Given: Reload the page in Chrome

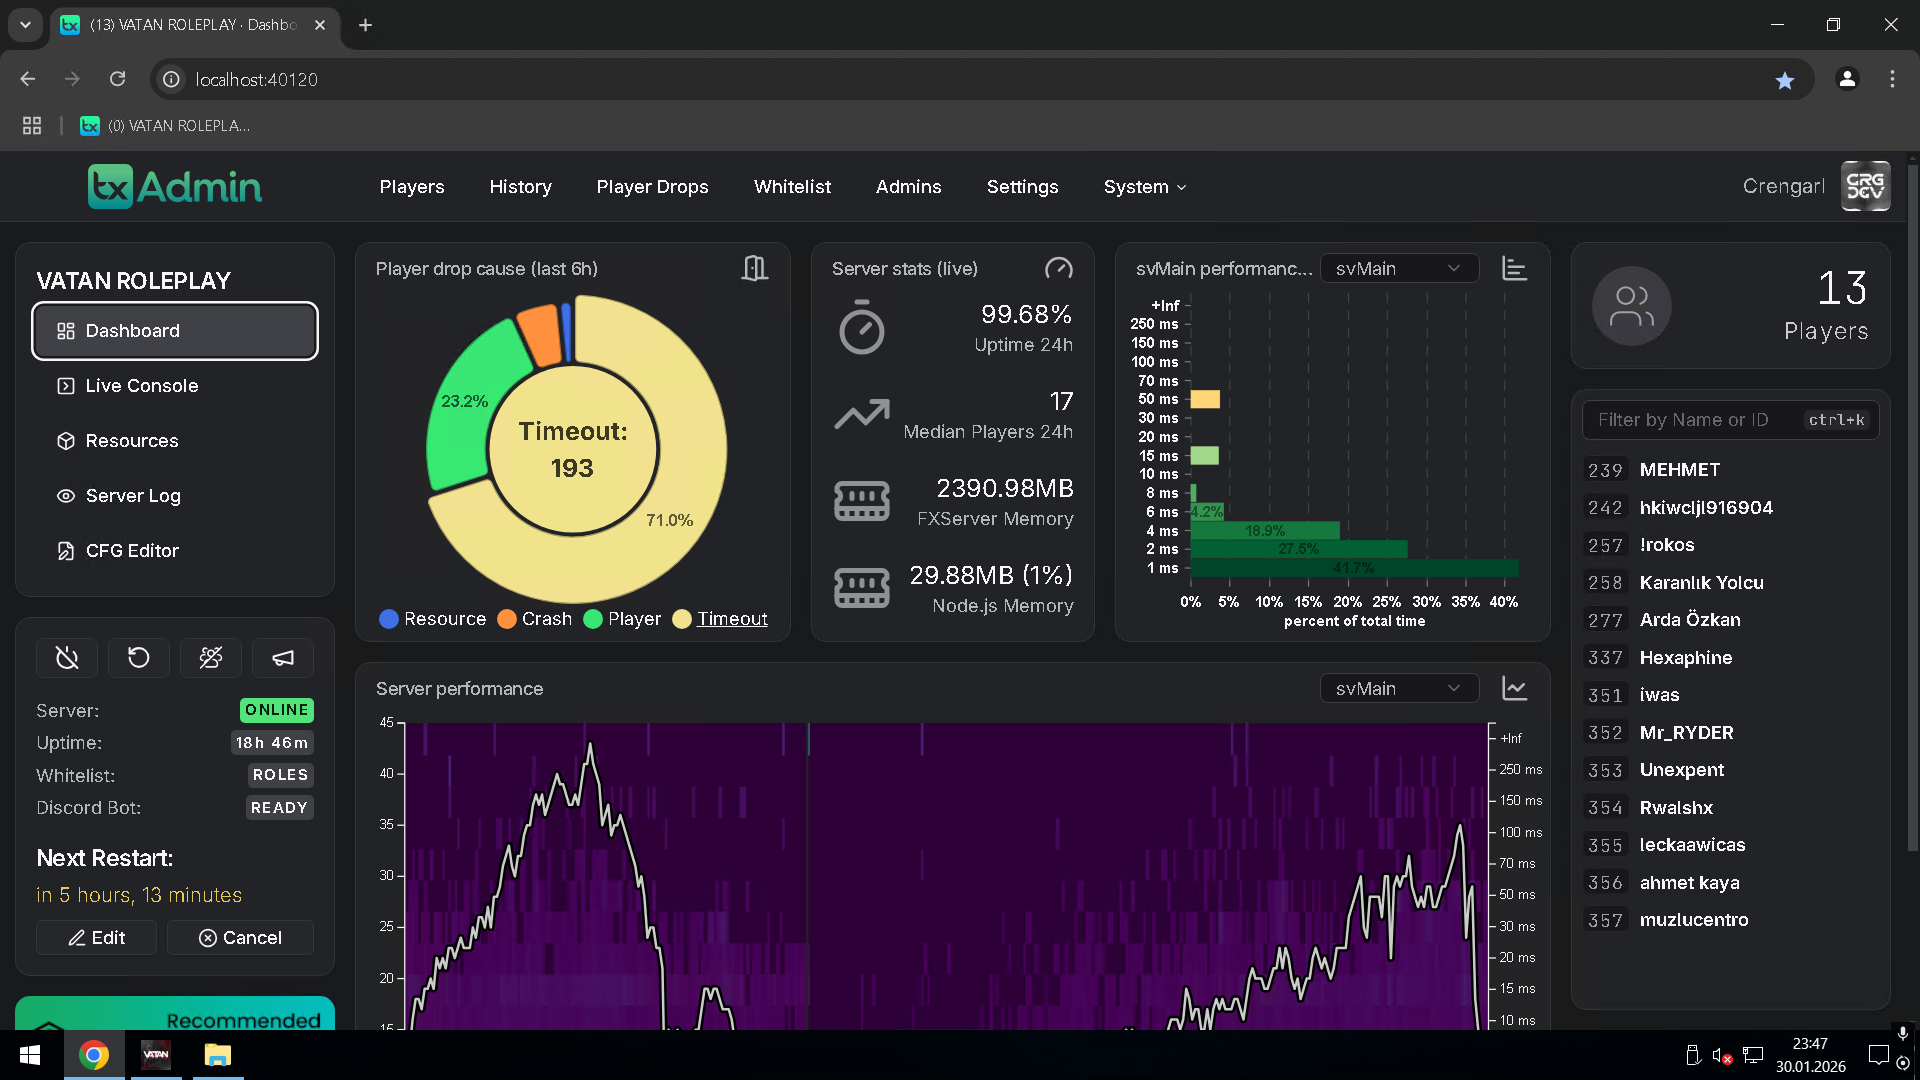Looking at the screenshot, I should tap(118, 79).
